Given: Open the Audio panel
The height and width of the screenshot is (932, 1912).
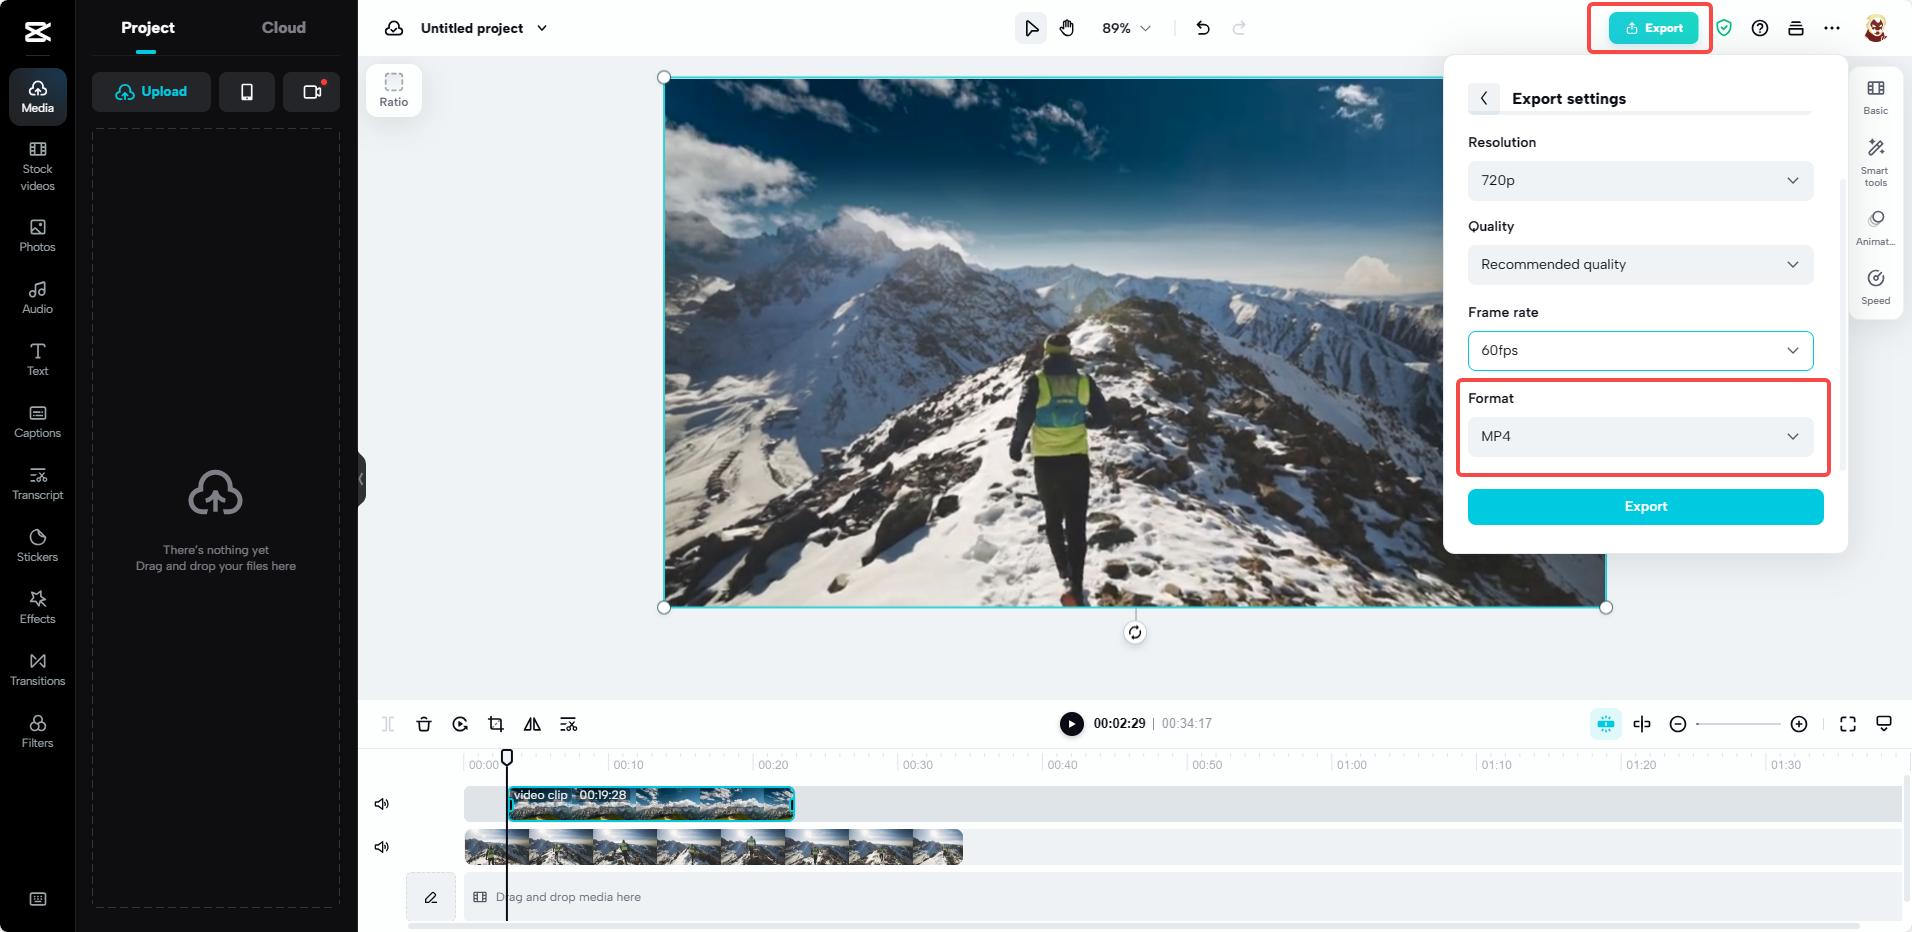Looking at the screenshot, I should click(38, 298).
